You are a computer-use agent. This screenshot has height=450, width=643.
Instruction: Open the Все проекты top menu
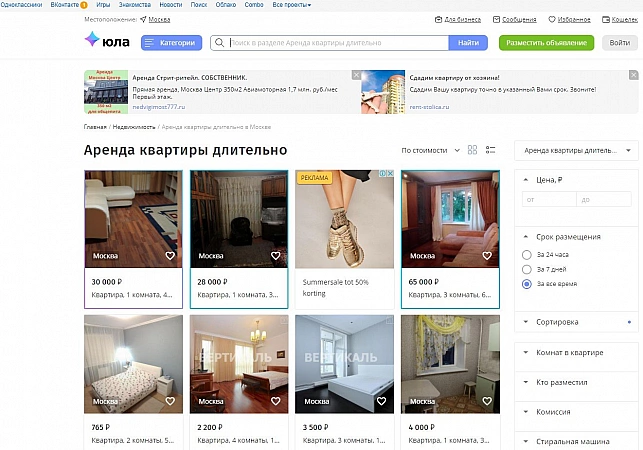tap(292, 5)
